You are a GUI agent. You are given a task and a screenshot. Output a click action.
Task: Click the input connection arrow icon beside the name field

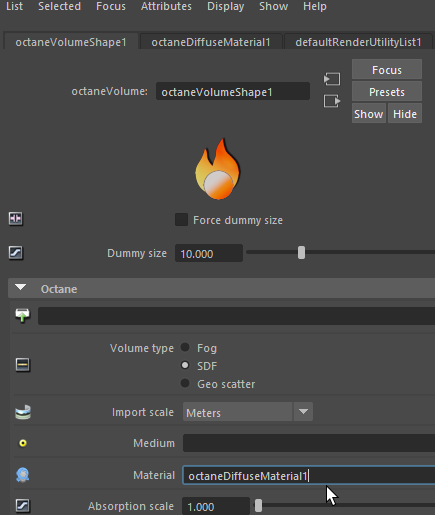coord(332,79)
